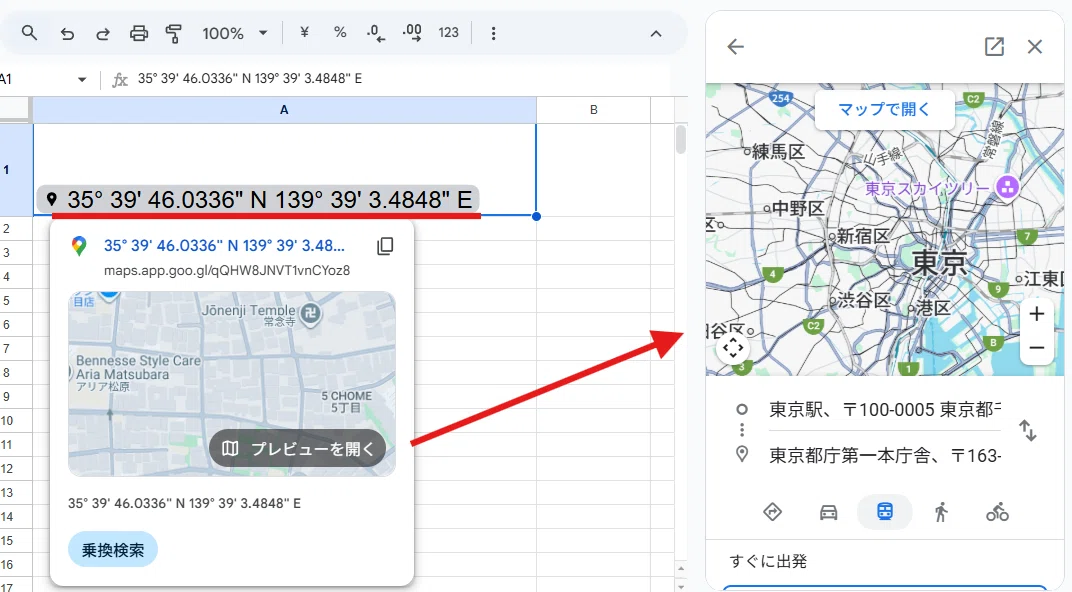This screenshot has width=1072, height=592.
Task: Undo the last action
Action: click(x=67, y=33)
